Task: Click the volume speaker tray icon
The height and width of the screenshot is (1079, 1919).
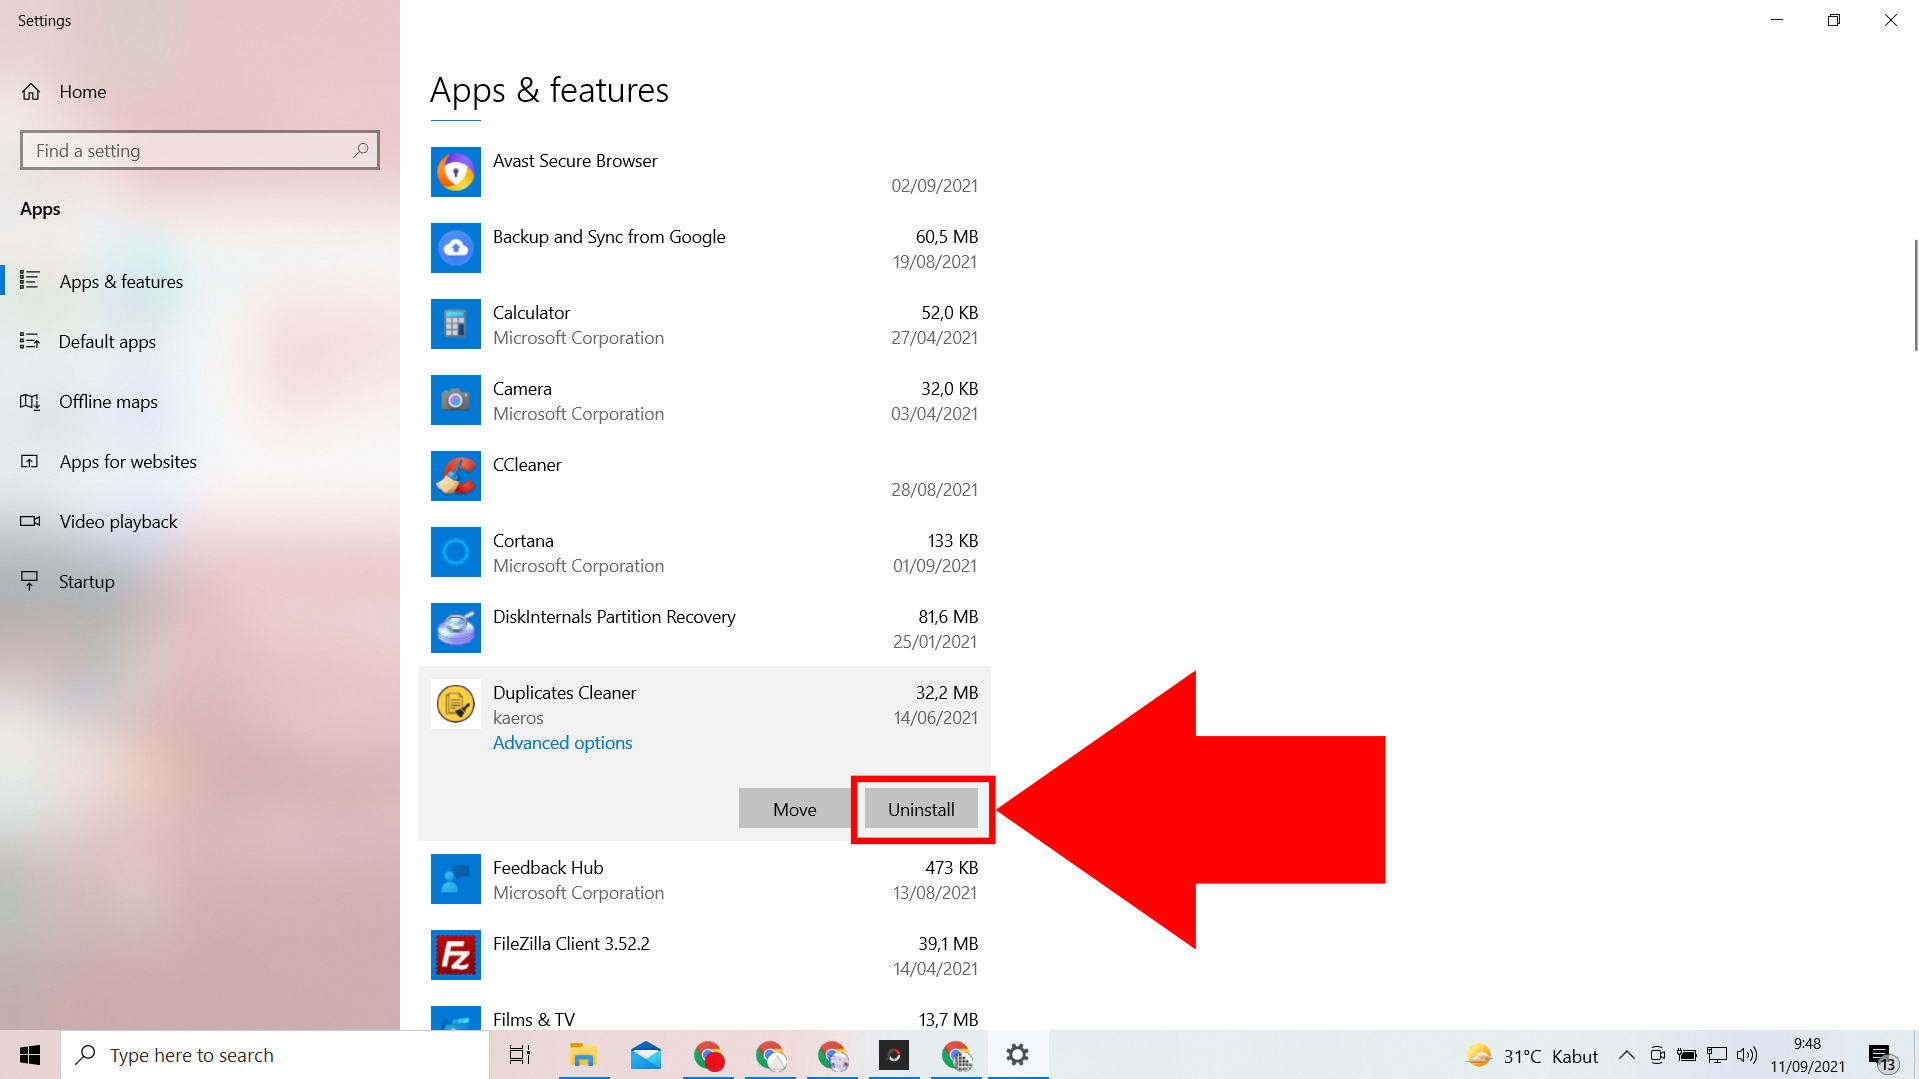Action: point(1747,1055)
